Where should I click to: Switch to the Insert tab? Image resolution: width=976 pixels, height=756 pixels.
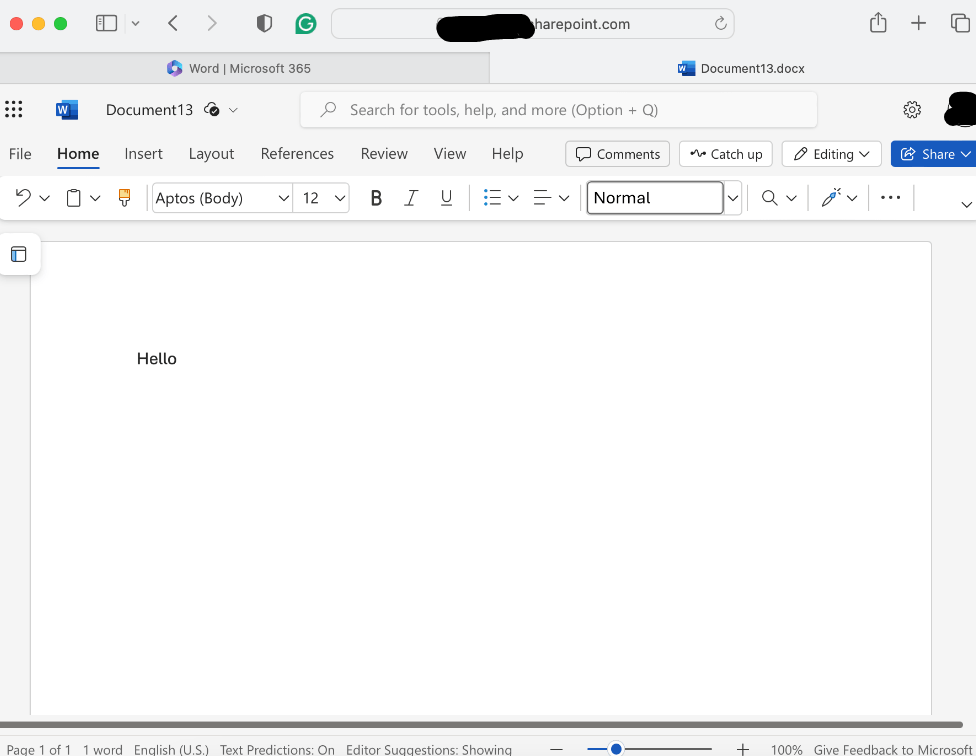[143, 154]
